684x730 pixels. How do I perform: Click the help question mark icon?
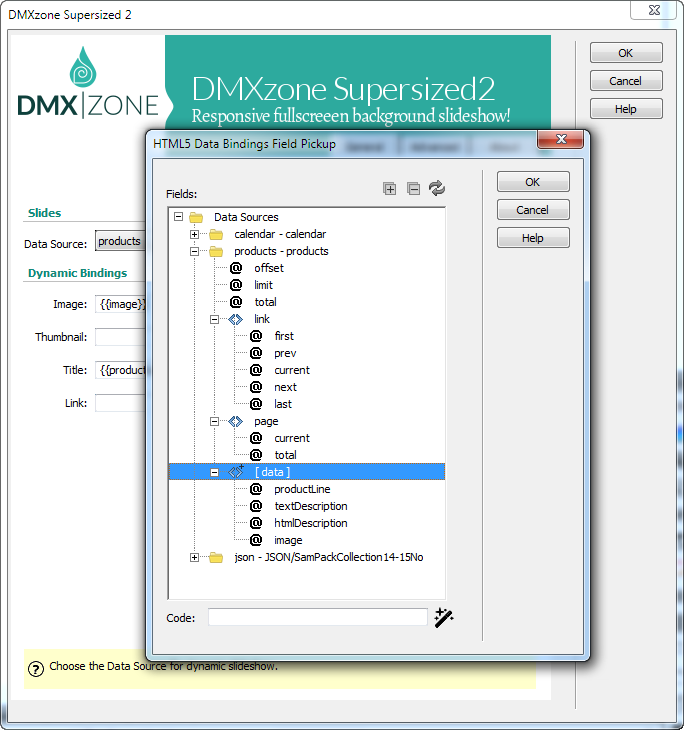(x=36, y=669)
